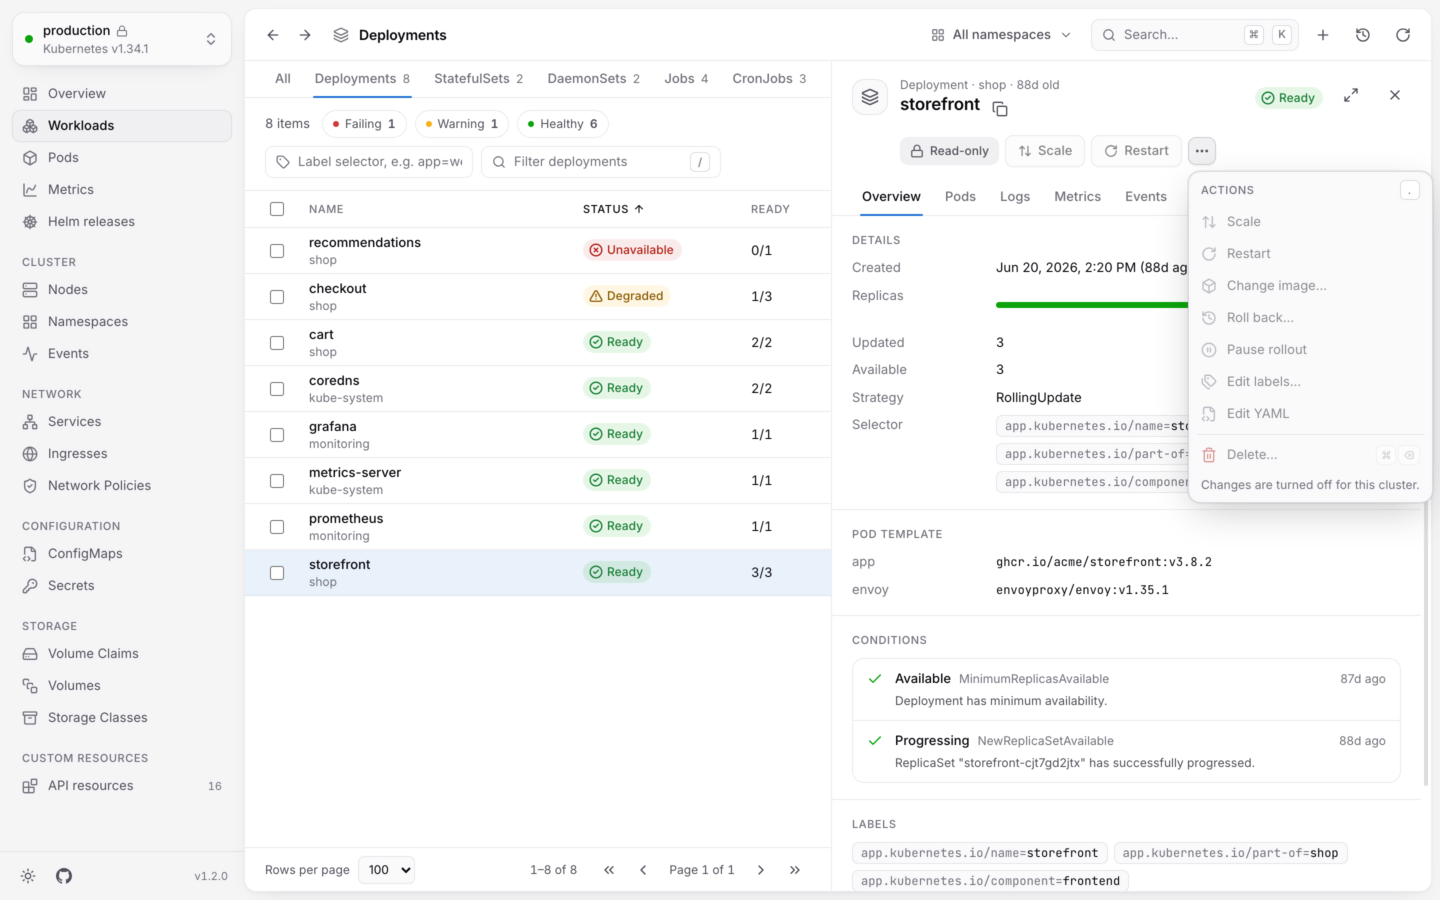This screenshot has width=1440, height=900.
Task: Check the storefront row checkbox
Action: point(277,573)
